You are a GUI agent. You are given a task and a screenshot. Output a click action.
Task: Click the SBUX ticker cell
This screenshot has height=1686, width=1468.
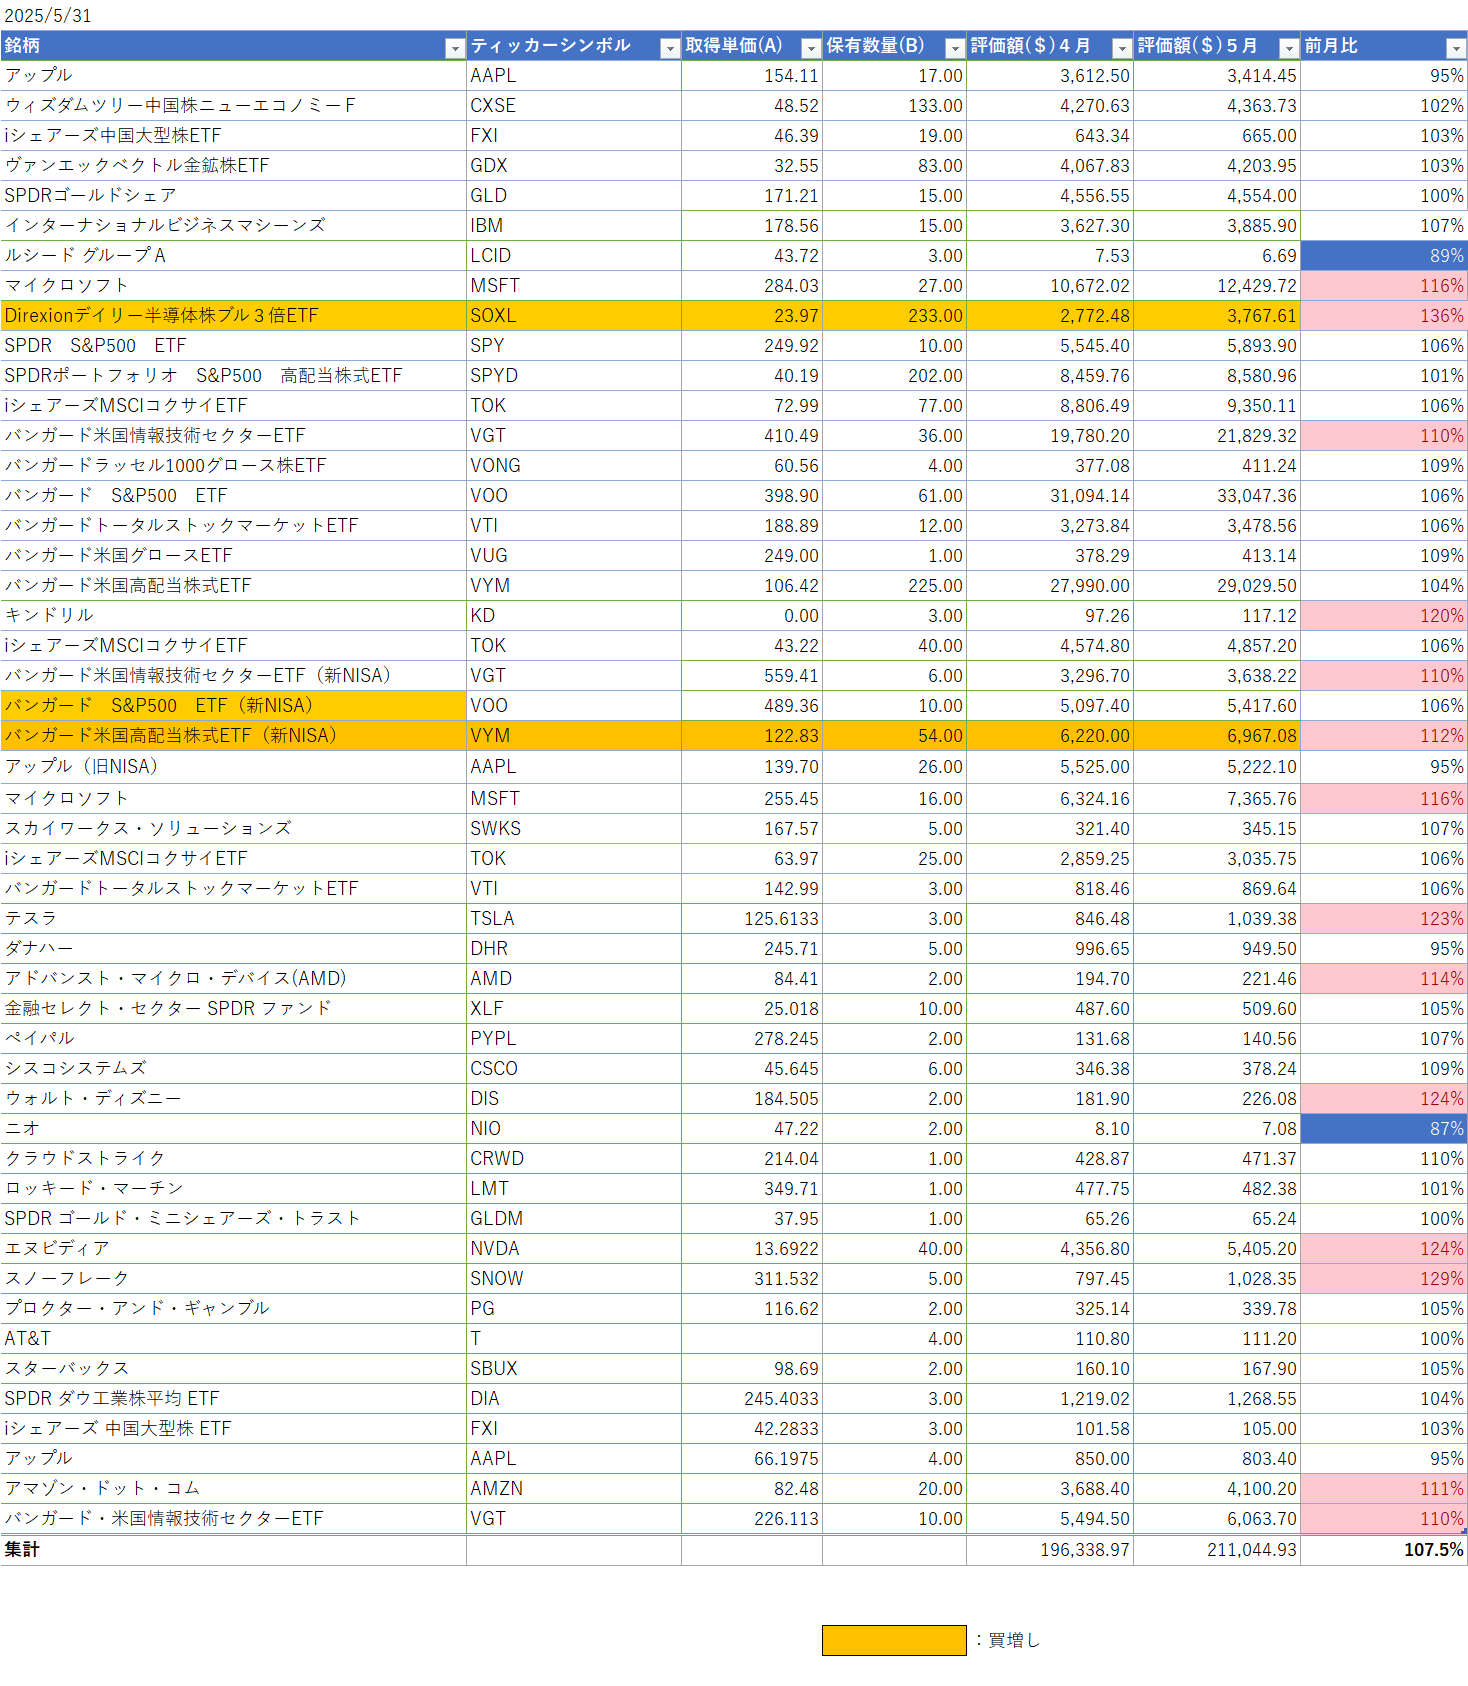574,1368
